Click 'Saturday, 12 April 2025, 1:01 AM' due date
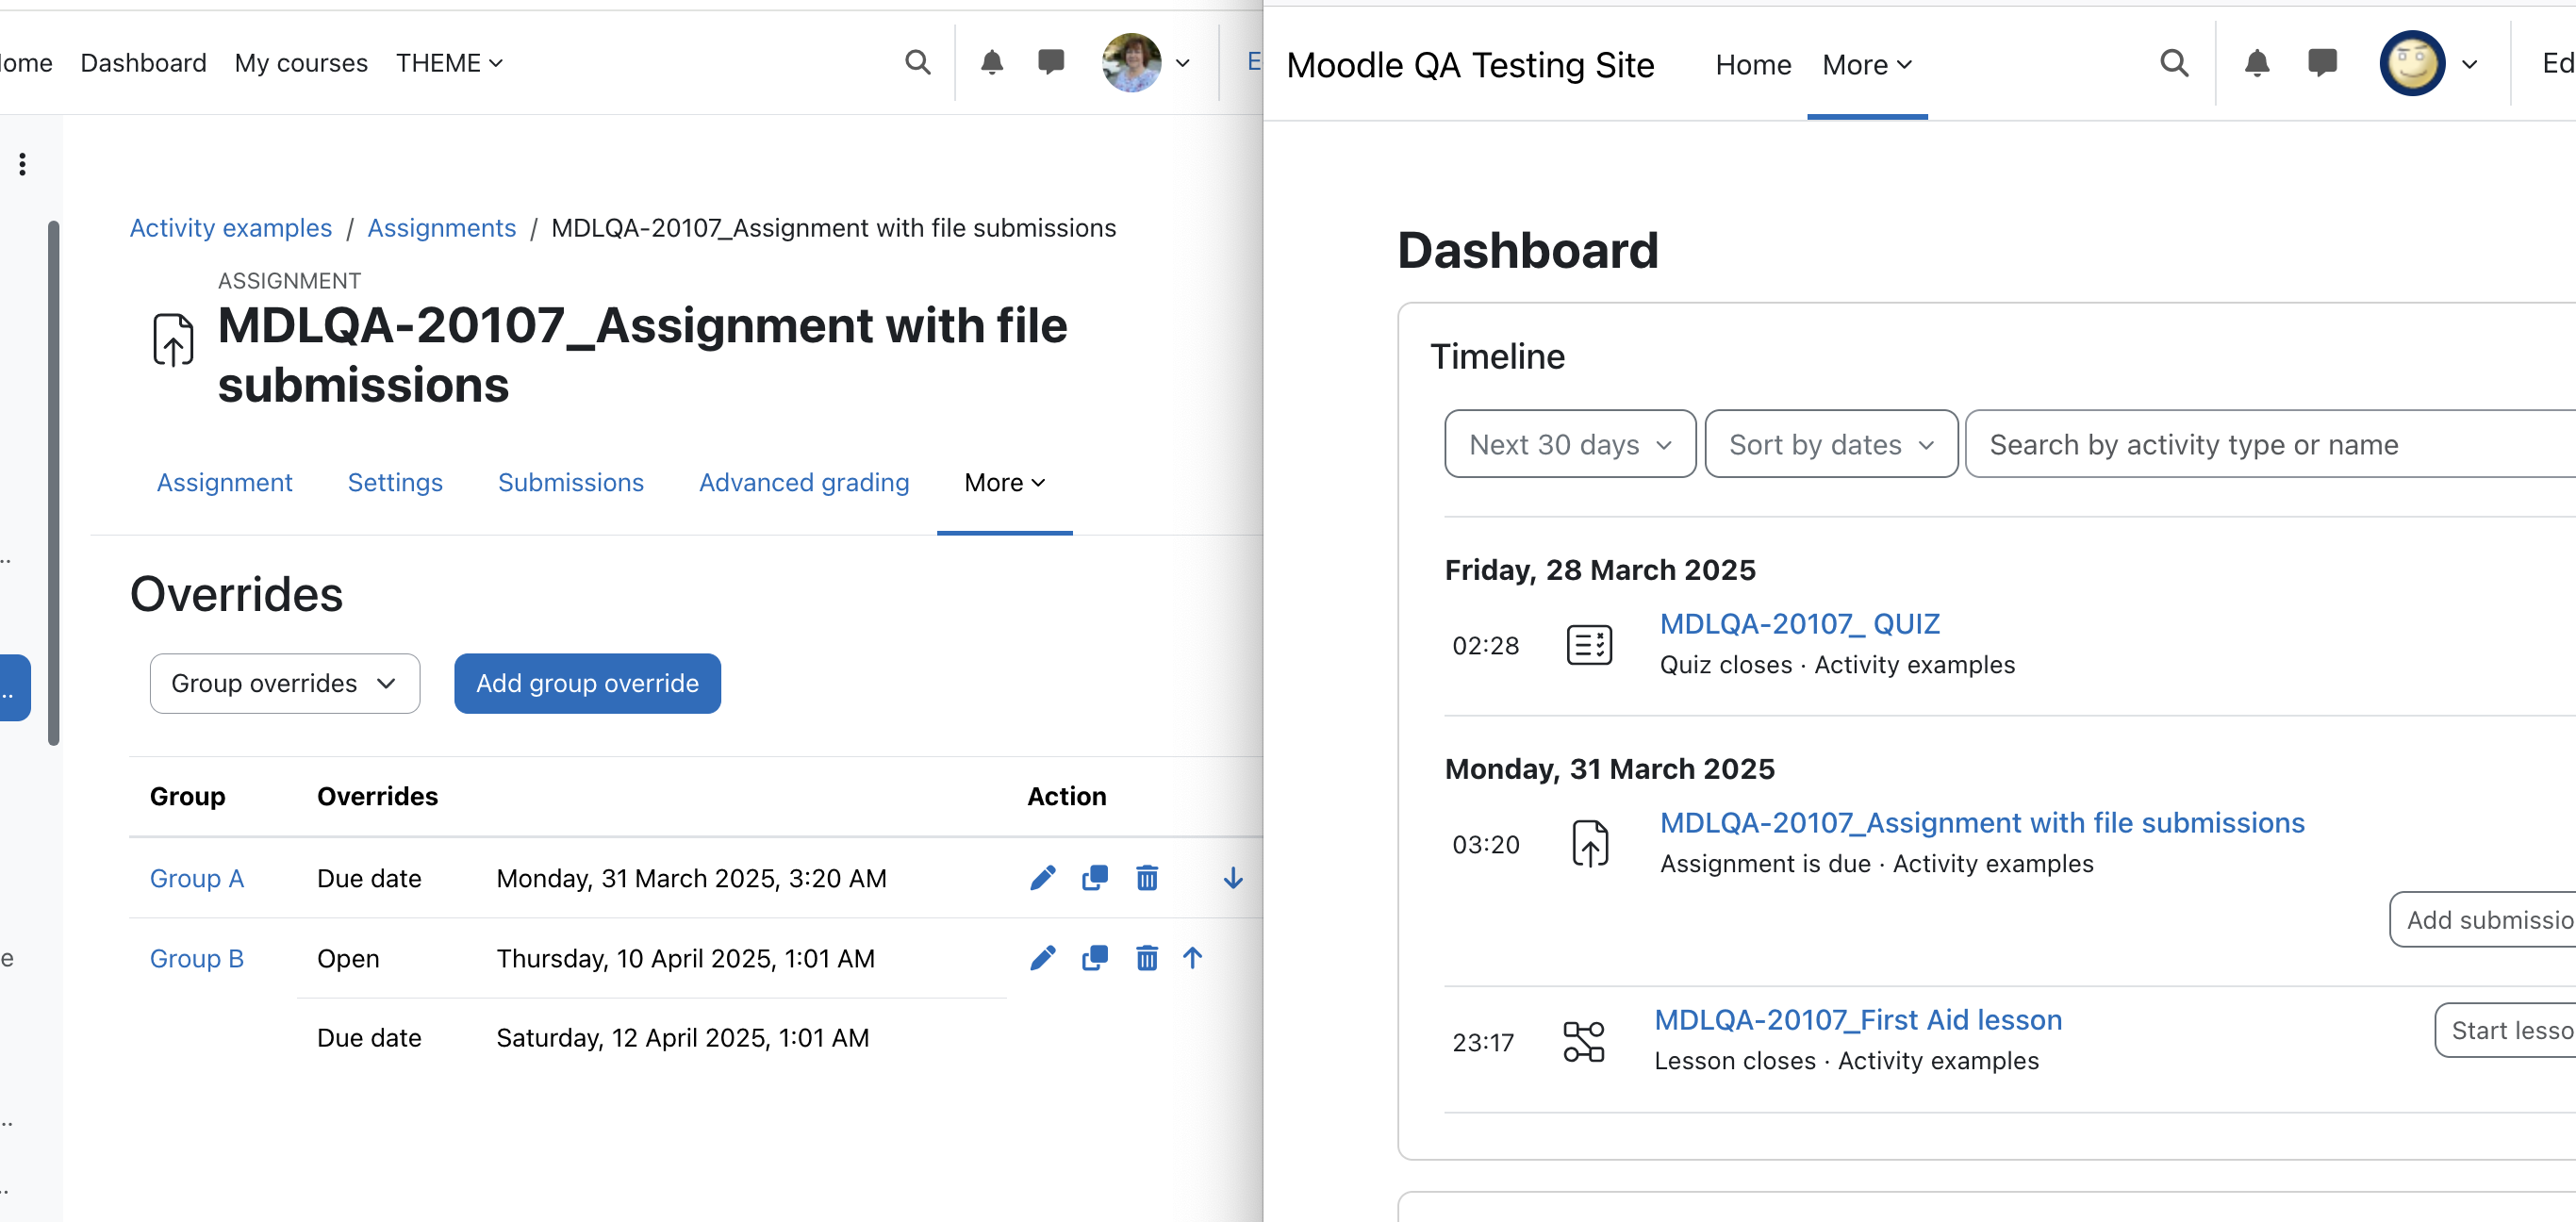The height and width of the screenshot is (1222, 2576). [x=682, y=1037]
